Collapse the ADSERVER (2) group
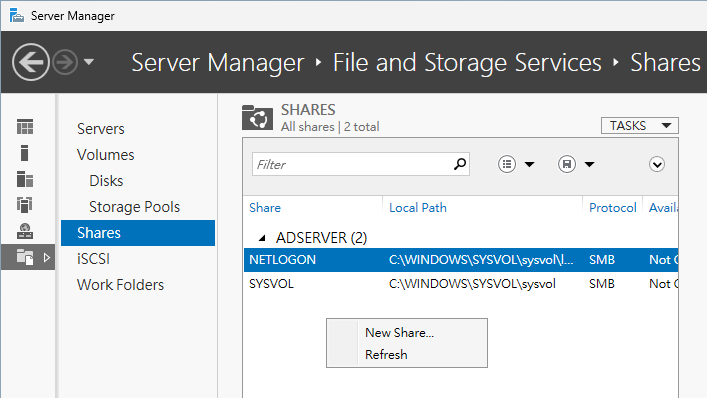The width and height of the screenshot is (707, 398). (x=262, y=238)
